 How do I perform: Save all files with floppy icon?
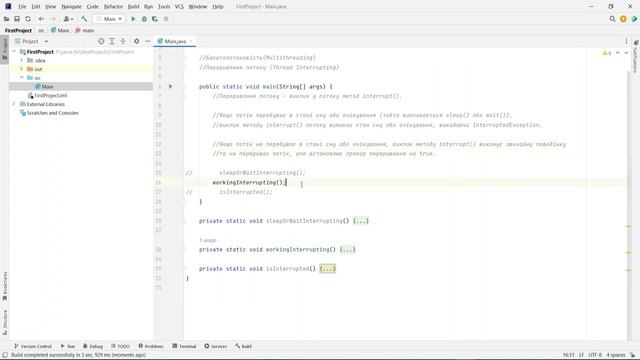click(17, 19)
